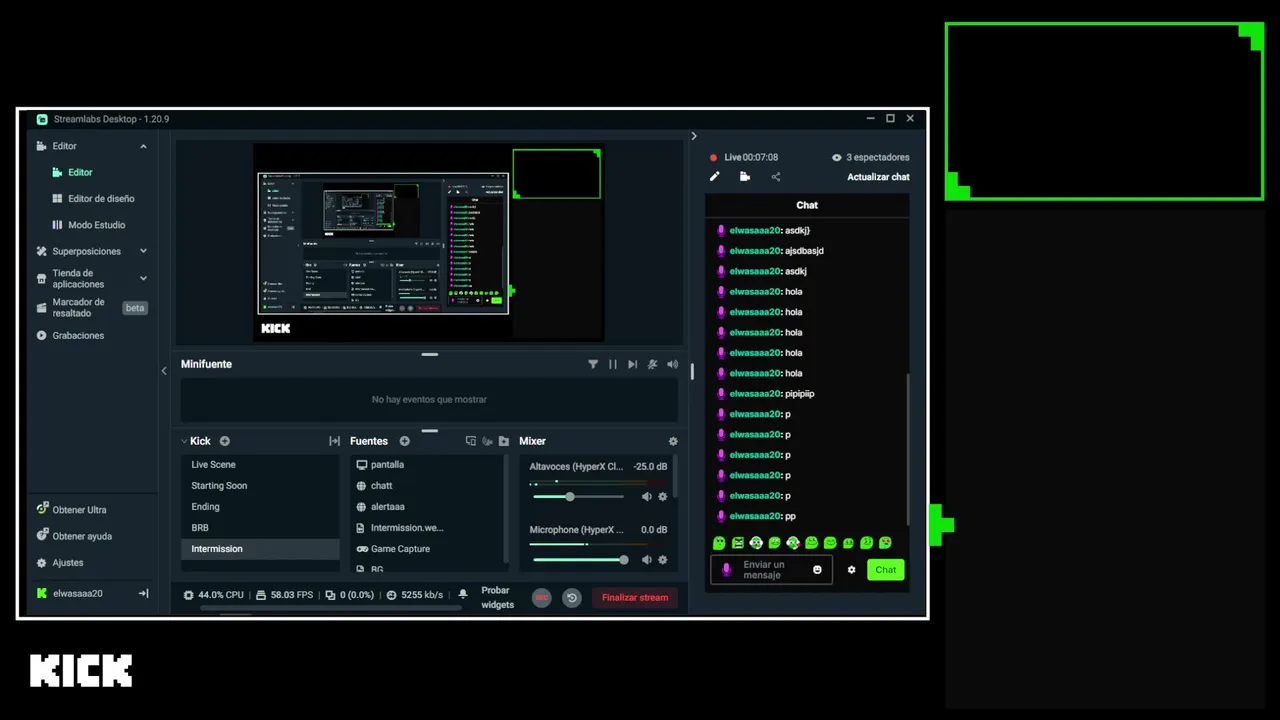The image size is (1280, 720).
Task: Open the Kick scene collection dropdown
Action: (185, 441)
